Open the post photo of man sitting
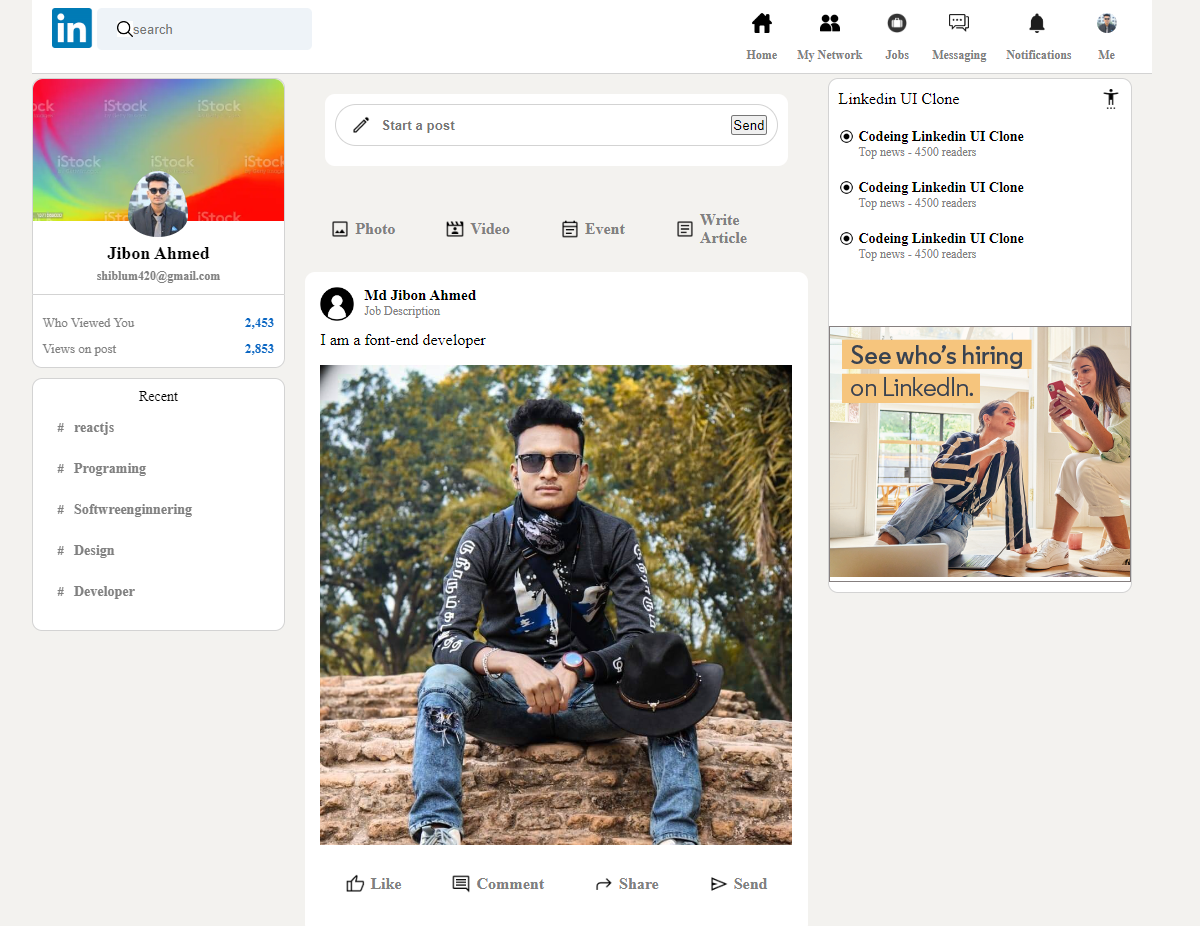The width and height of the screenshot is (1200, 926). (556, 605)
